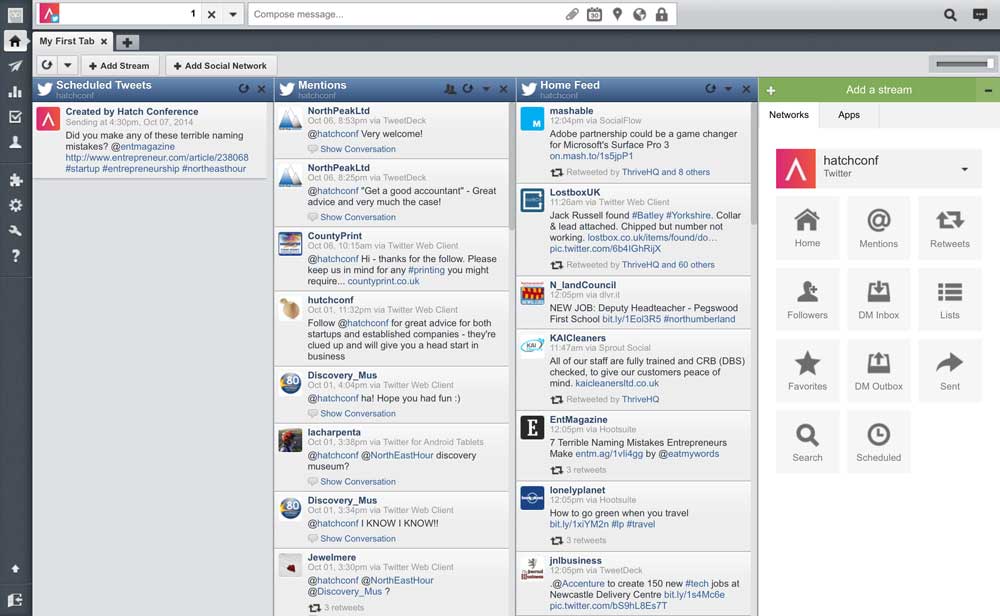Click the paperclip attachment icon
1000x616 pixels.
click(572, 14)
